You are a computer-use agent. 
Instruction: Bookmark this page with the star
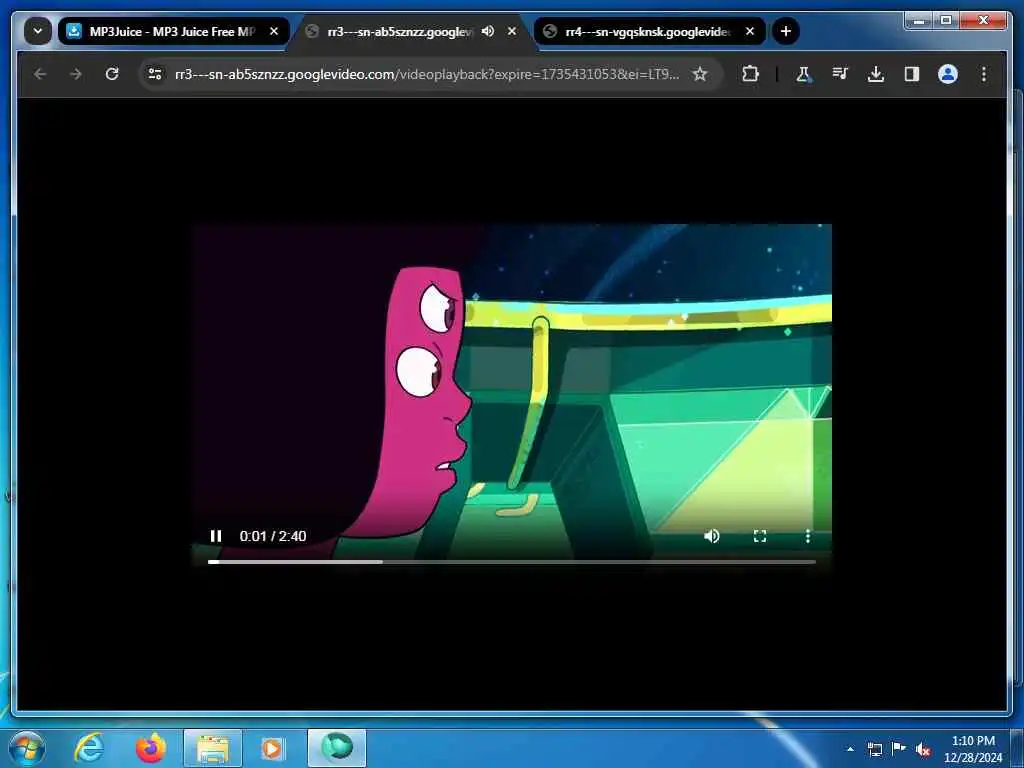[x=700, y=74]
